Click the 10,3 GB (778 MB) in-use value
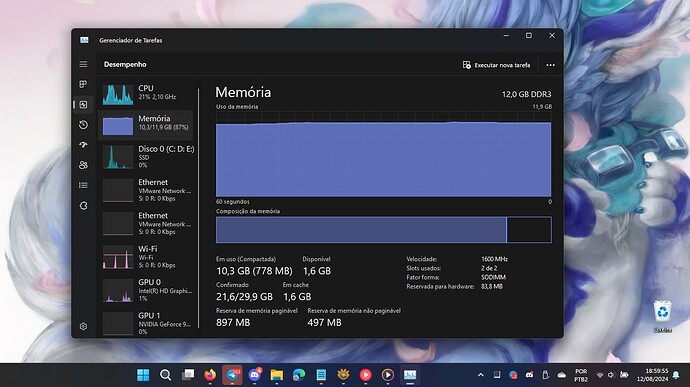The image size is (690, 387). (254, 271)
